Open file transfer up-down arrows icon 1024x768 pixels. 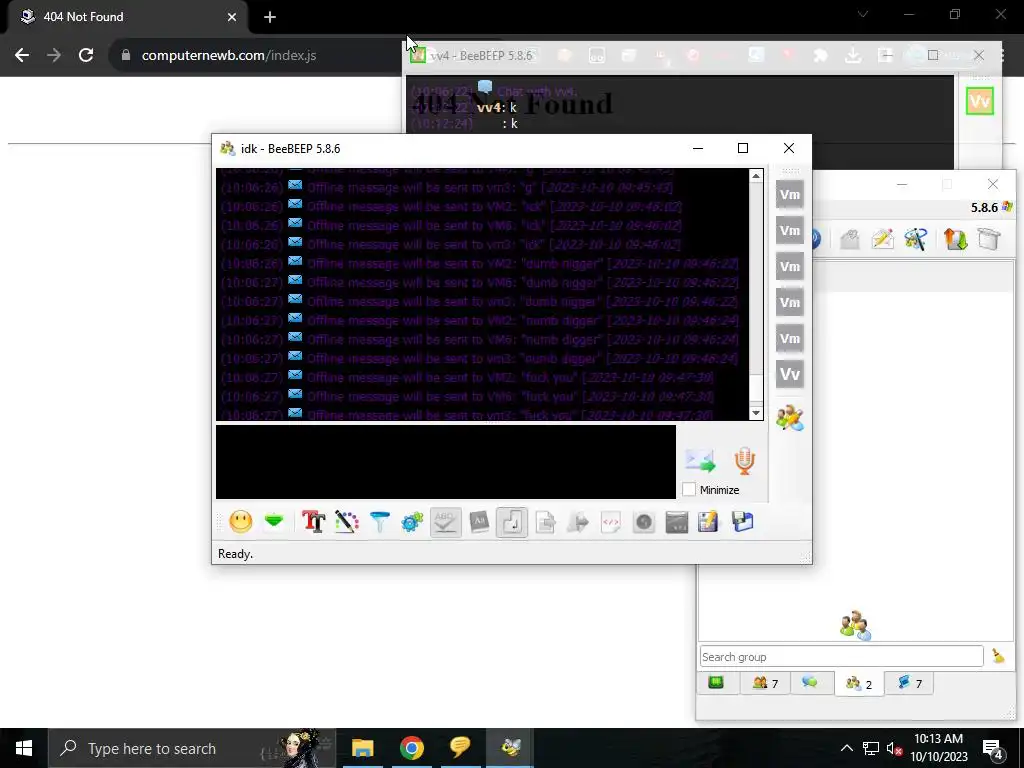point(955,239)
